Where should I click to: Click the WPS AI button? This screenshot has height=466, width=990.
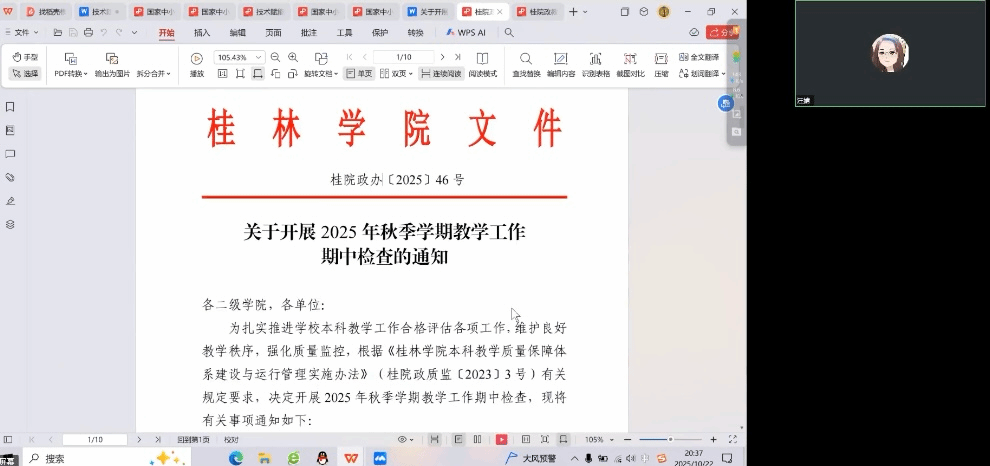[x=466, y=32]
